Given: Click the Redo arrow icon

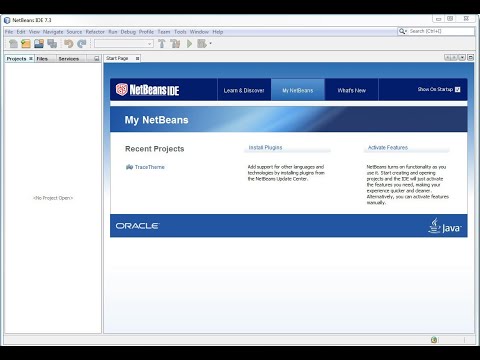Looking at the screenshot, I should tap(82, 43).
